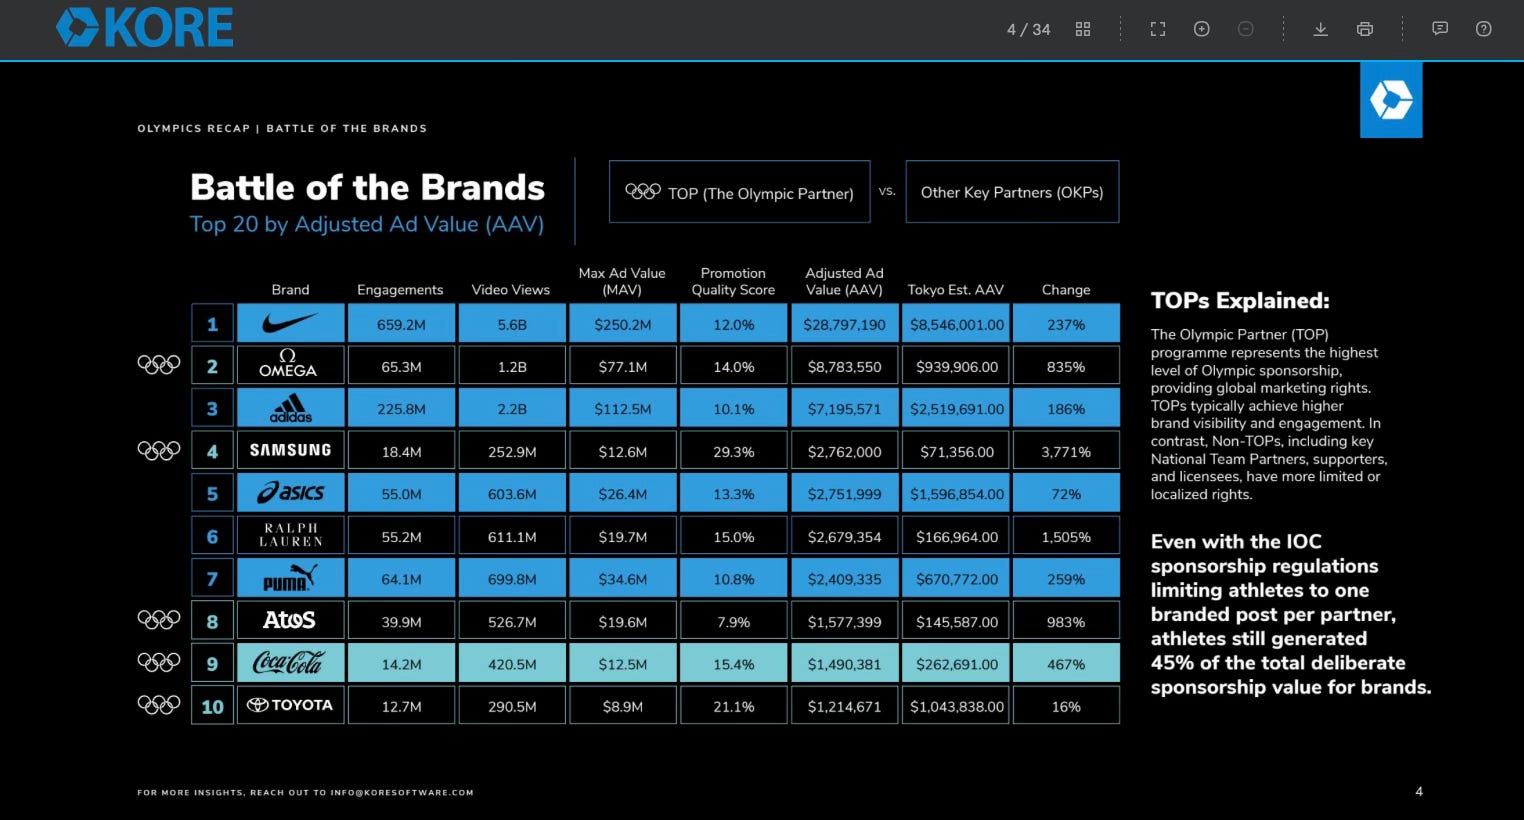Click Omega's 835% change cell

[x=1066, y=366]
